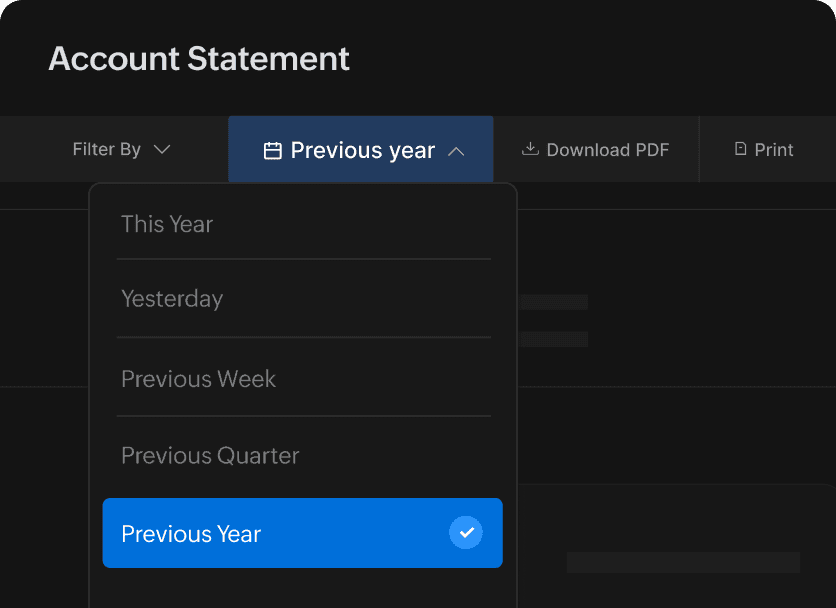Click the Download PDF text
Viewport: 836px width, 608px height.
point(607,150)
